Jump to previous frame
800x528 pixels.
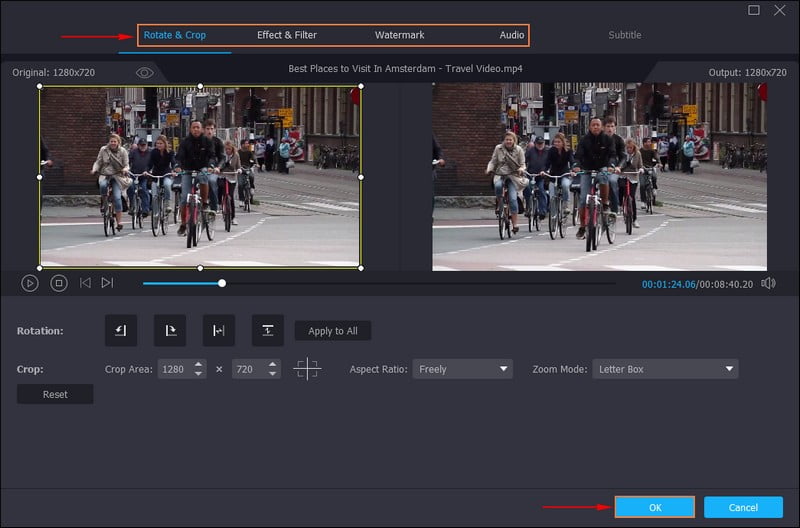click(x=85, y=283)
